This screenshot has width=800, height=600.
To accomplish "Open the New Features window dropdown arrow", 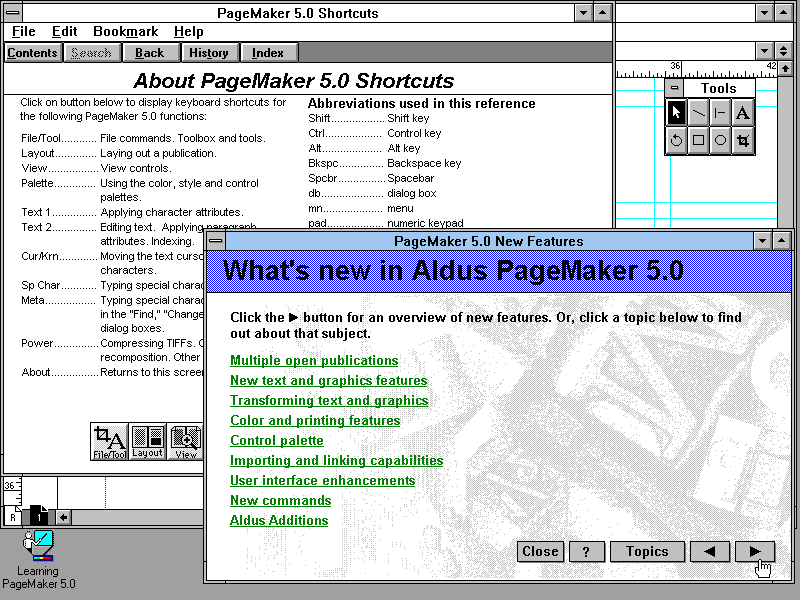I will point(761,240).
